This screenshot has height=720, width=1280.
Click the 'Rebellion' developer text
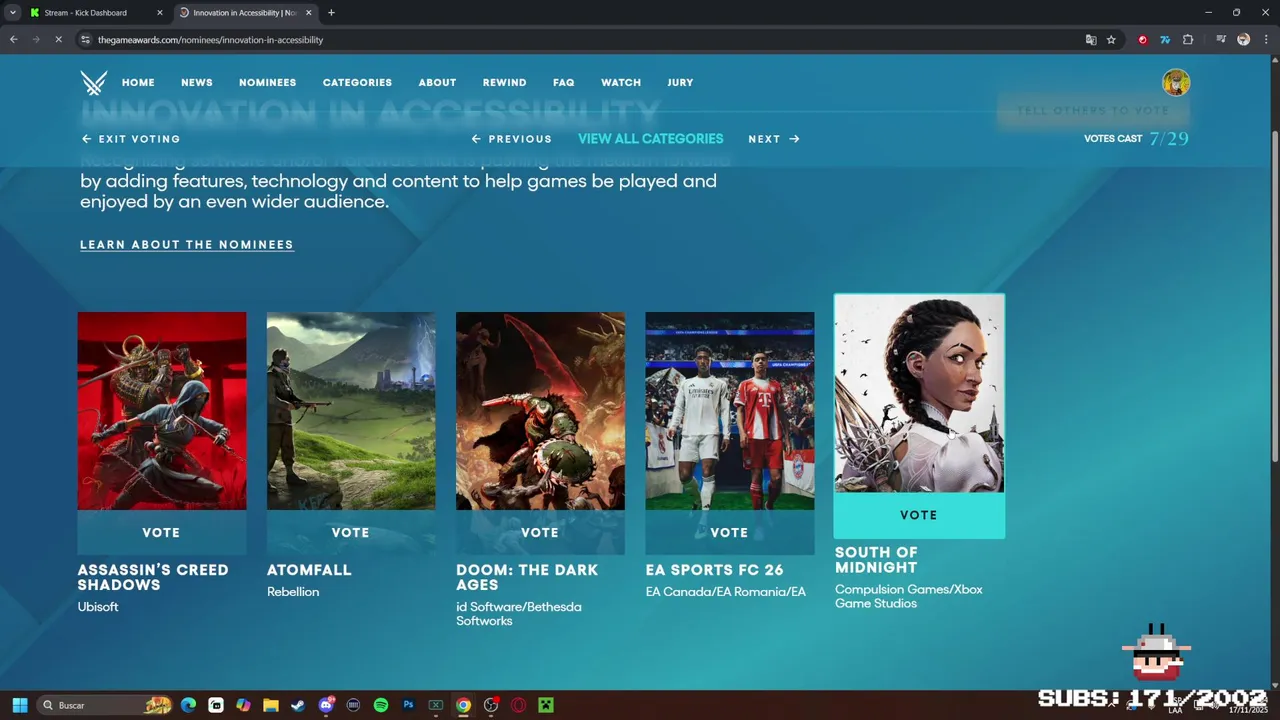pos(293,592)
